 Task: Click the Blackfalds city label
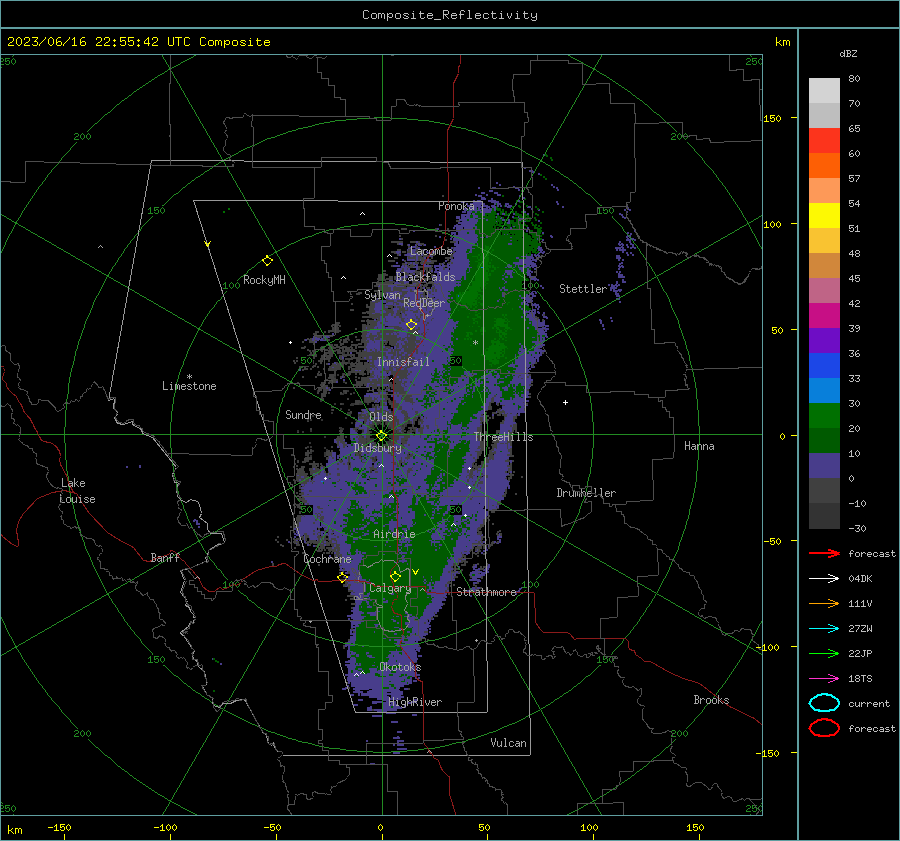tap(425, 277)
